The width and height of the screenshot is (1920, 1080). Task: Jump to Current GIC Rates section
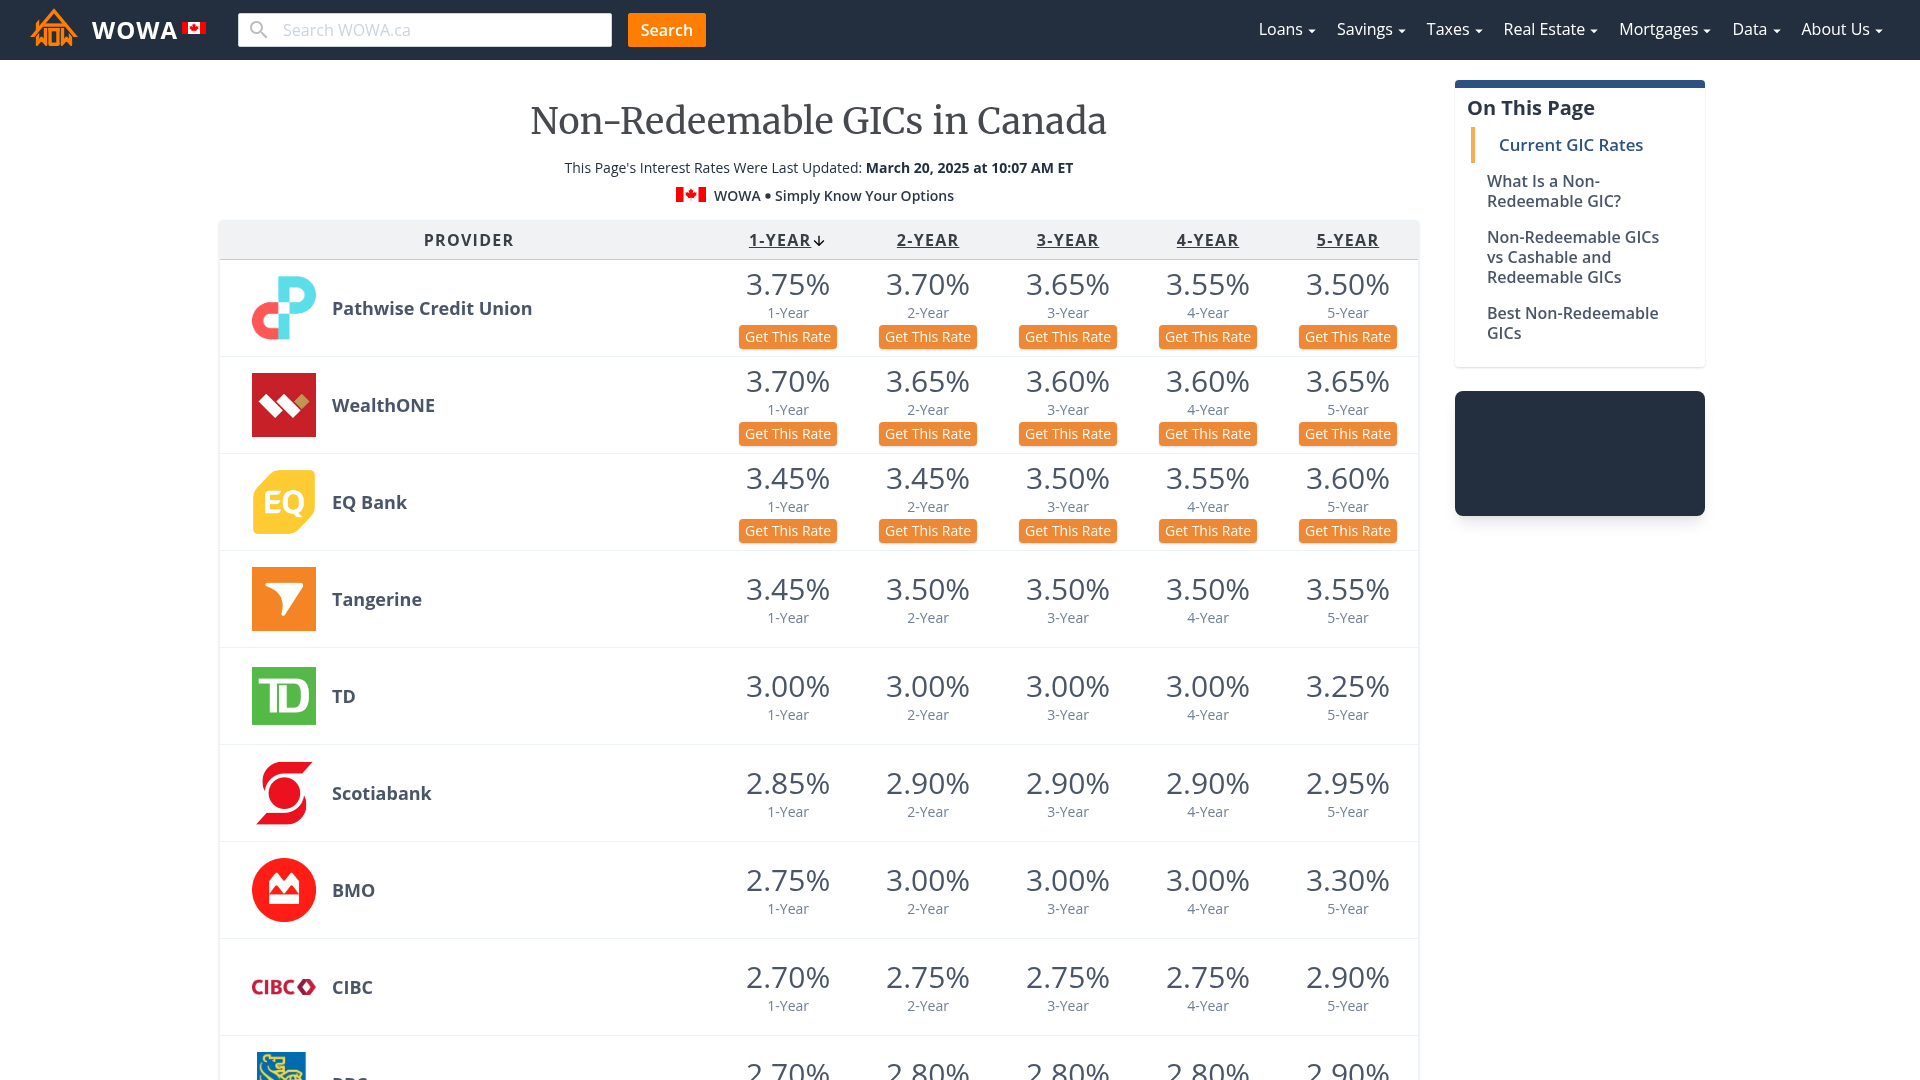coord(1570,145)
